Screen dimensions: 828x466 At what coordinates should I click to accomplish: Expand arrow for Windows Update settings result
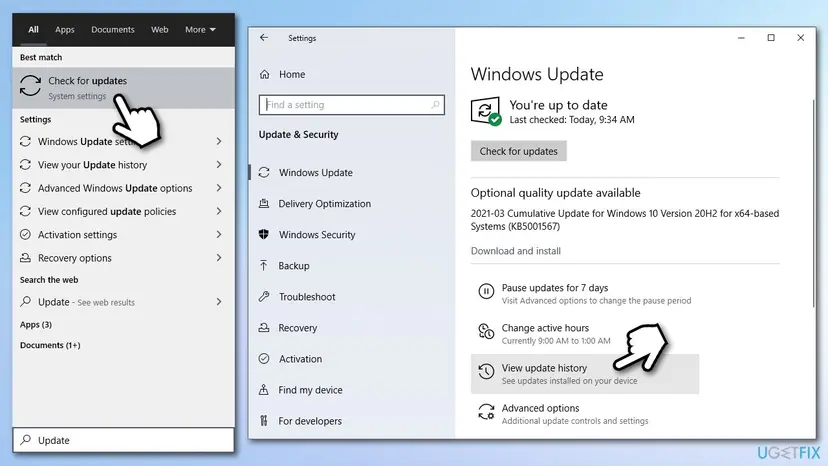(219, 142)
